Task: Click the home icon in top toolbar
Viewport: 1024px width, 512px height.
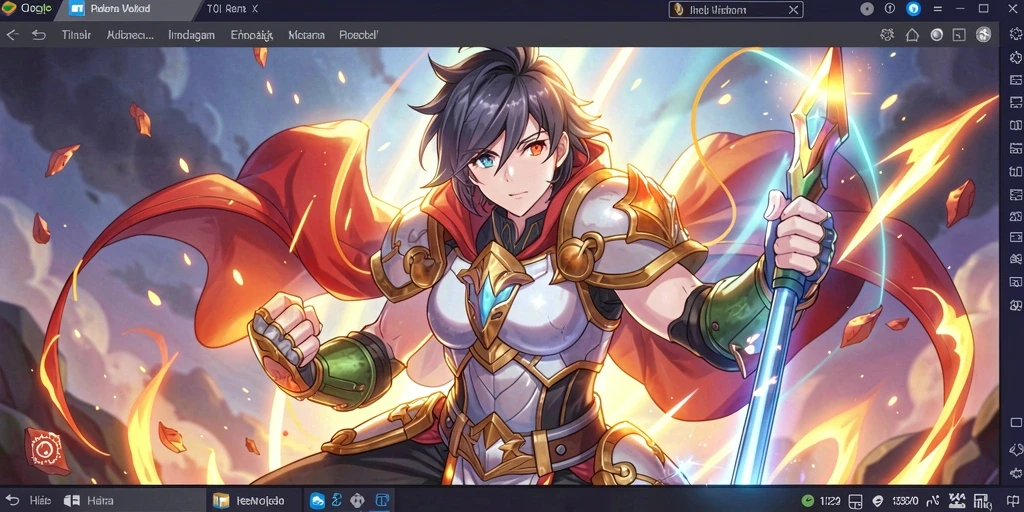Action: pos(912,35)
